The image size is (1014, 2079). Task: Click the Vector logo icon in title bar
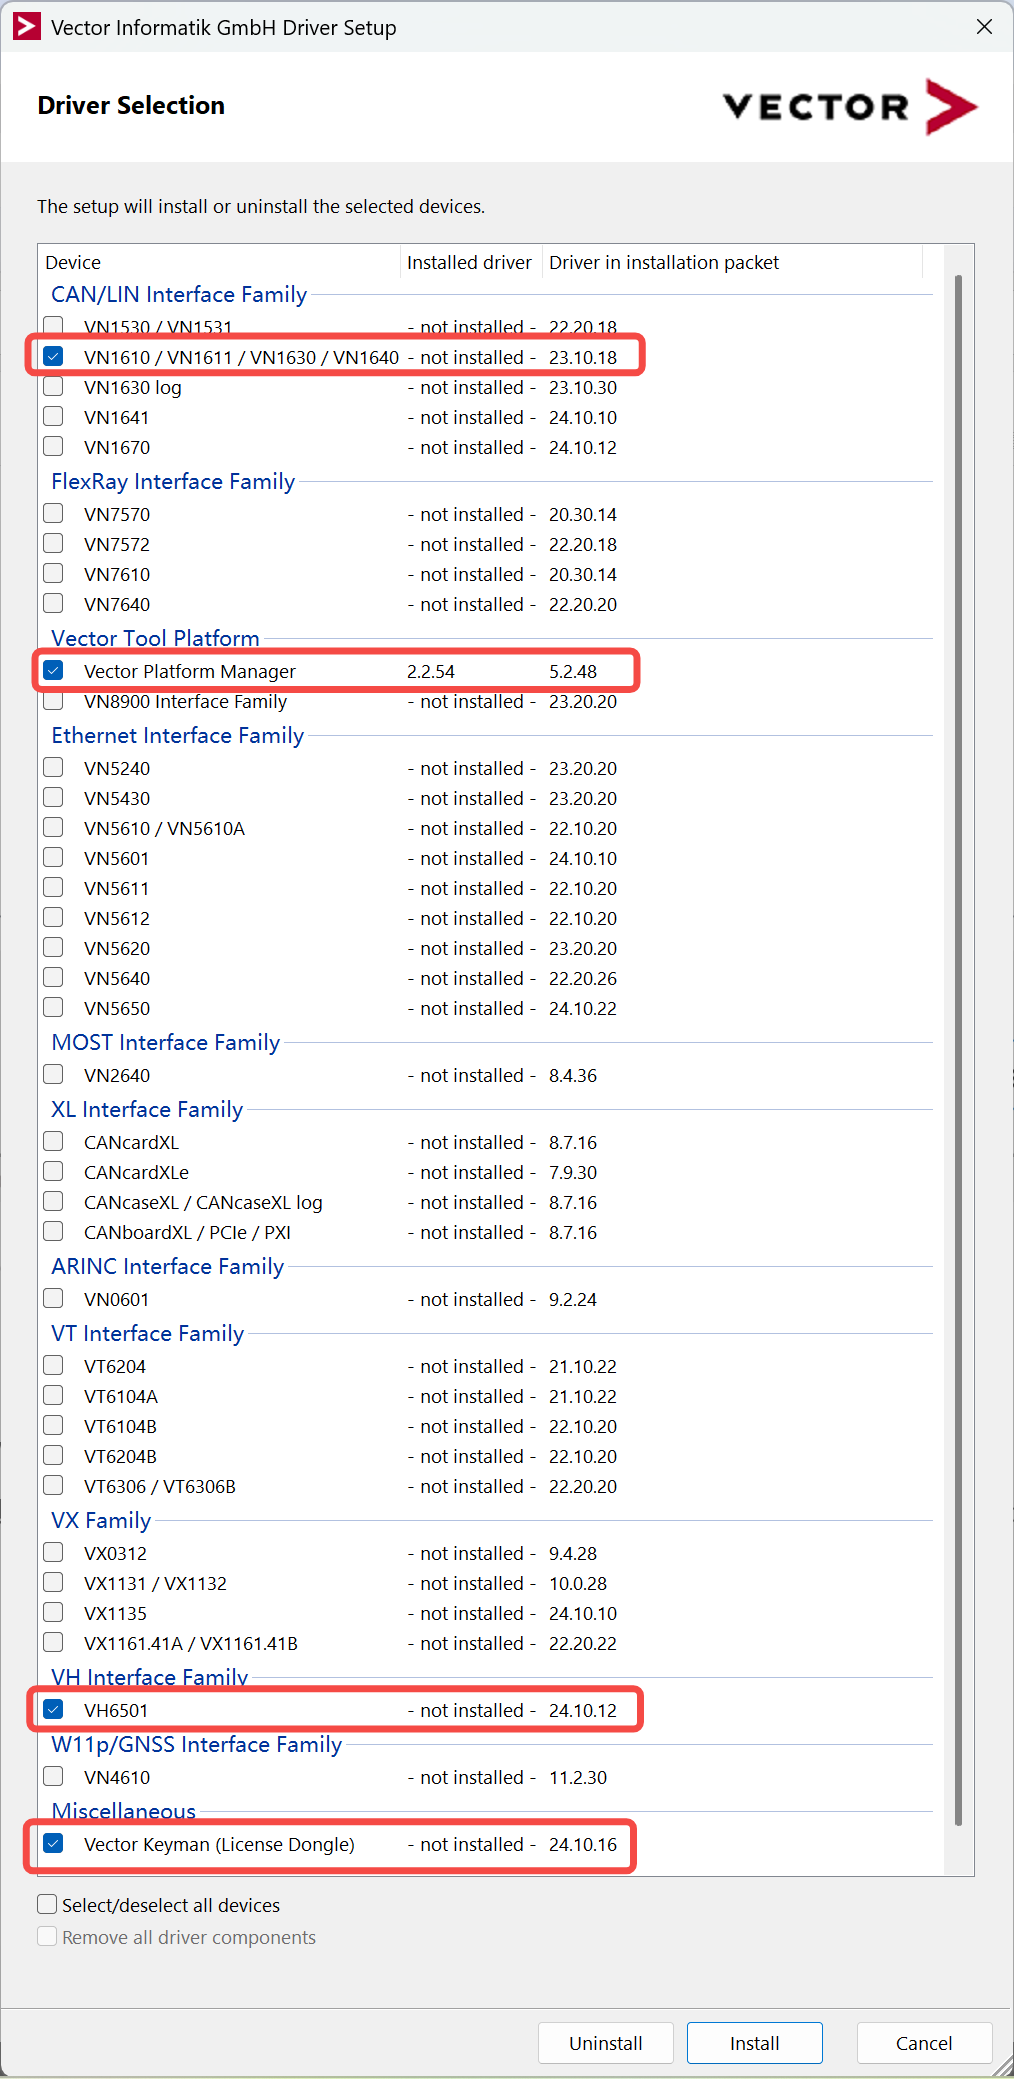tap(27, 27)
